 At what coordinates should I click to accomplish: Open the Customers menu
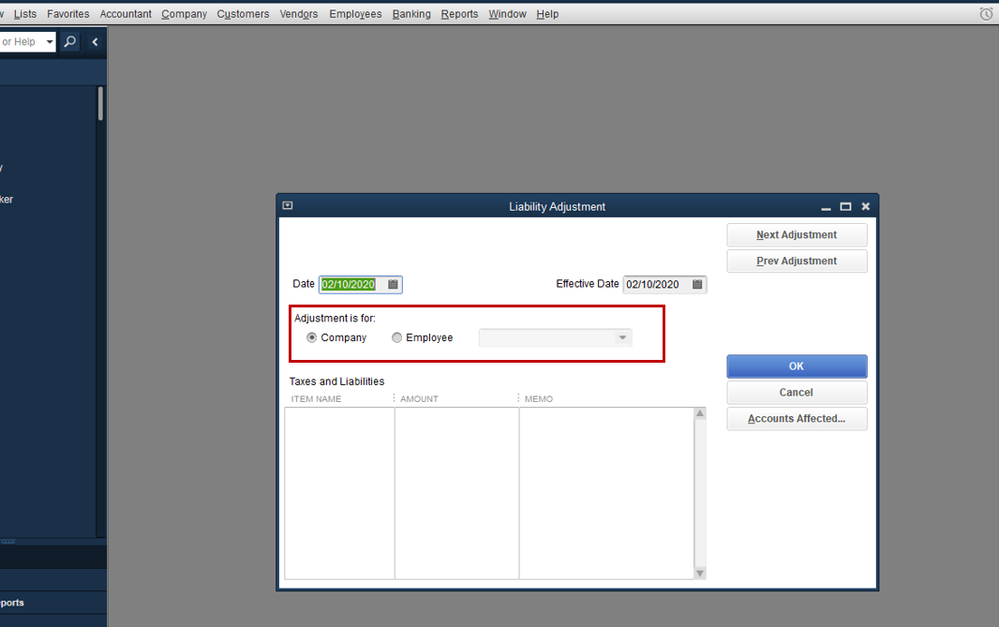click(243, 14)
